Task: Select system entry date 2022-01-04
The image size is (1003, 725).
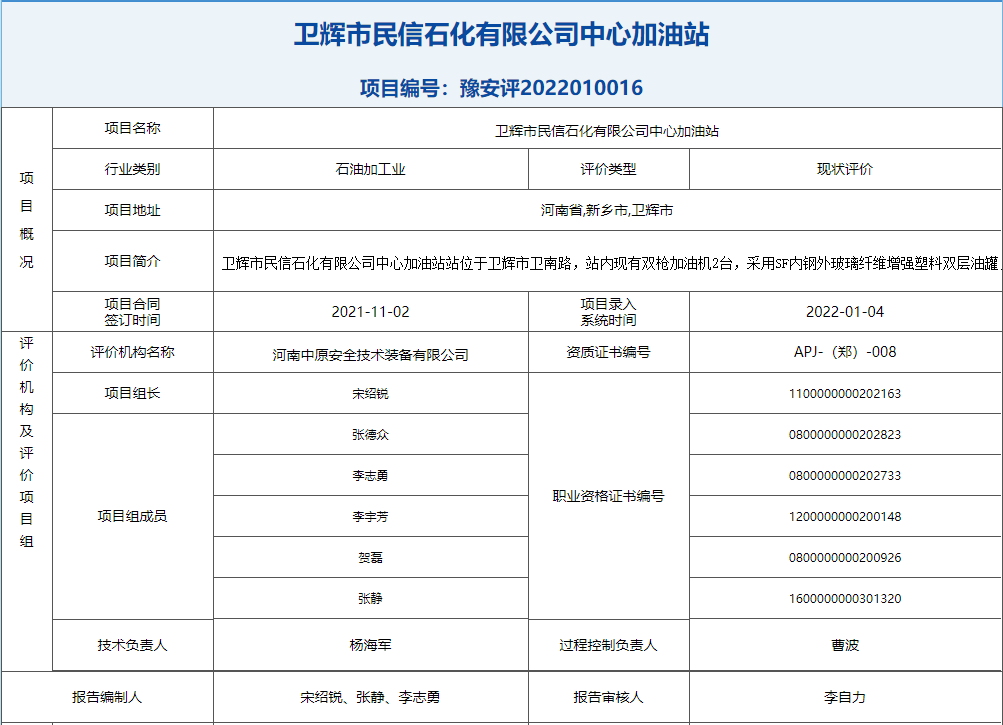Action: point(845,312)
